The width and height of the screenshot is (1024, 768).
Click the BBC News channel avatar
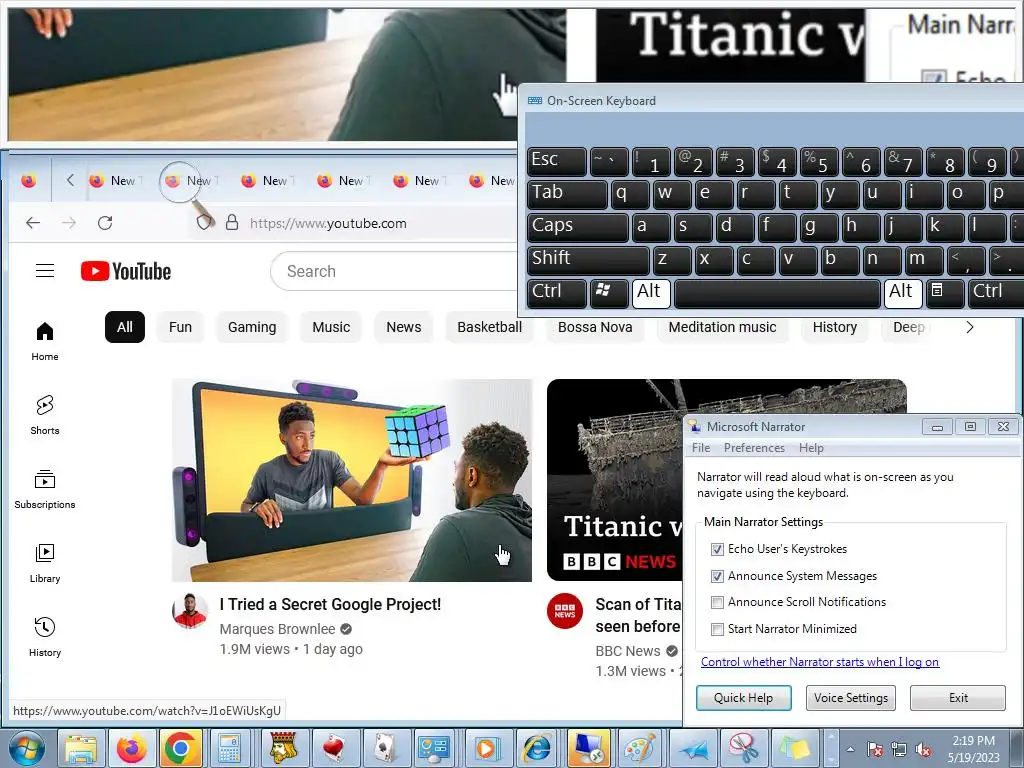click(x=565, y=611)
